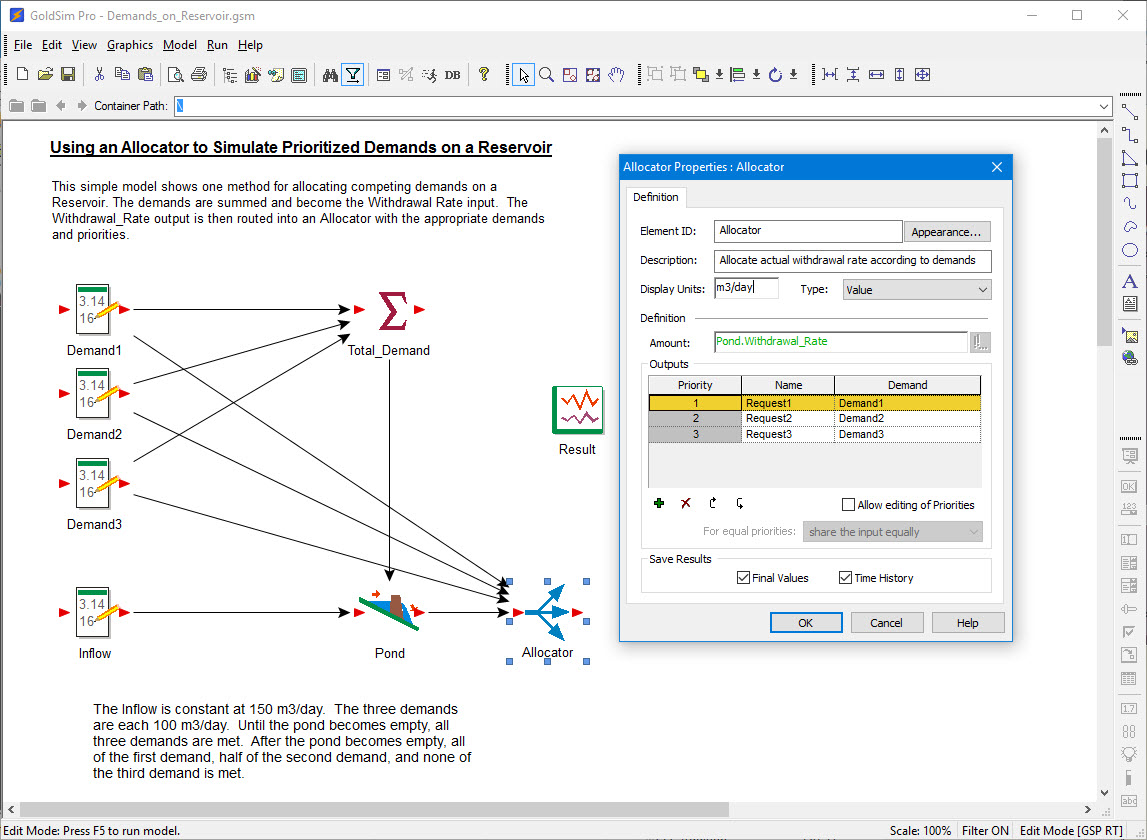This screenshot has width=1147, height=840.
Task: Expand the Container Path dropdown
Action: pyautogui.click(x=1103, y=106)
